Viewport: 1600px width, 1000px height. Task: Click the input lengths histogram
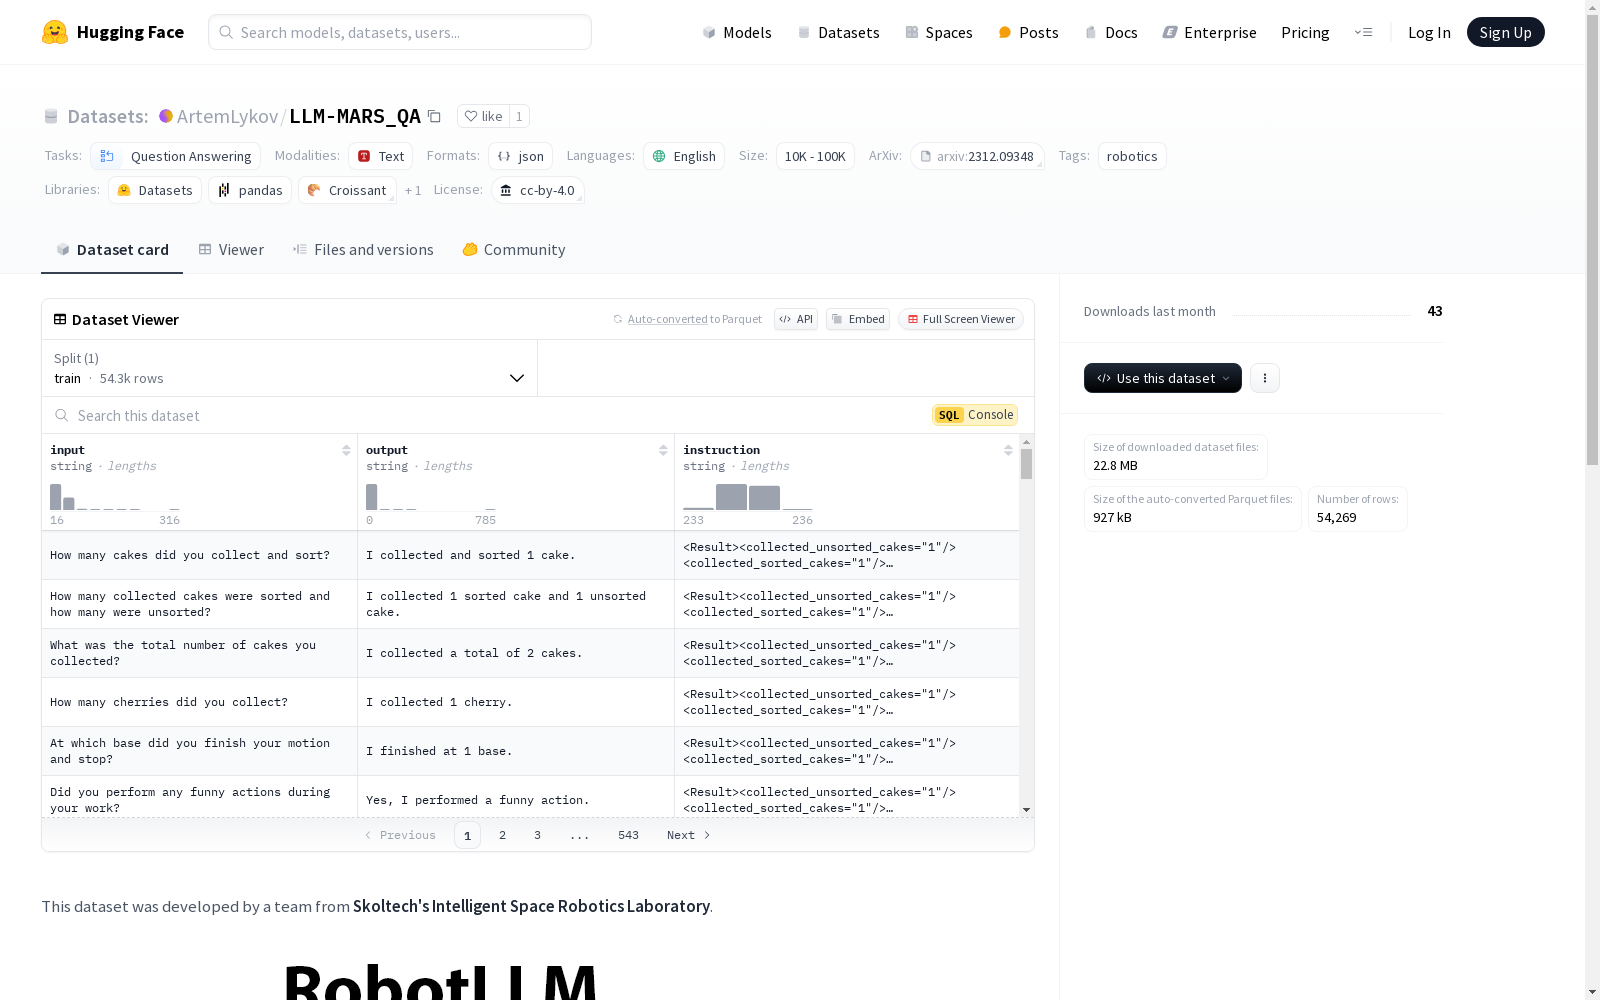115,497
